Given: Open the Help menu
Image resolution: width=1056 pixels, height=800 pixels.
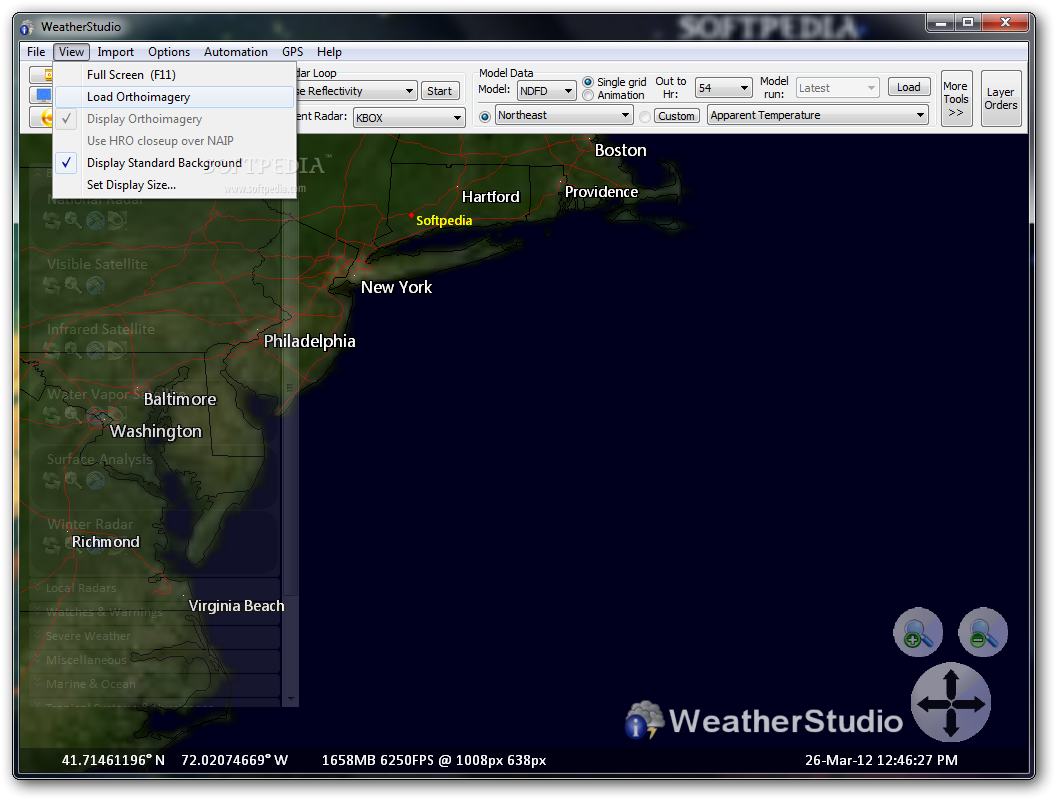Looking at the screenshot, I should point(329,52).
